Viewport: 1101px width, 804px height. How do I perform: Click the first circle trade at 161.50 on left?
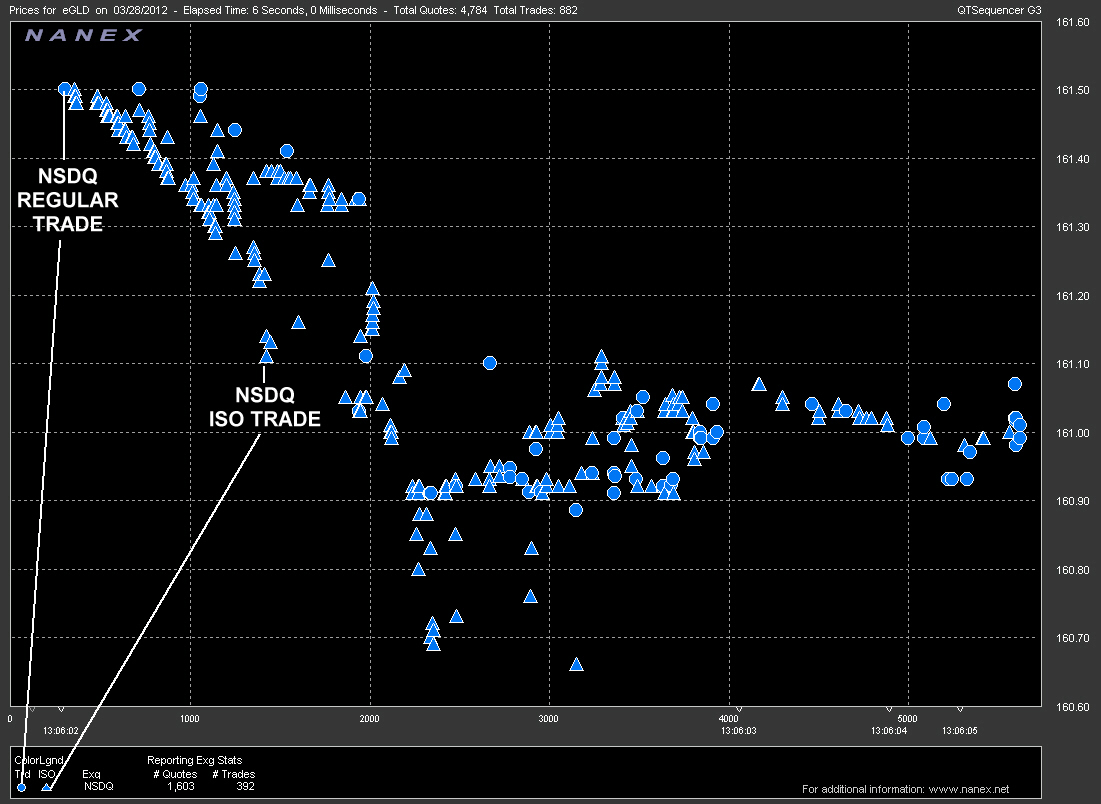click(64, 88)
